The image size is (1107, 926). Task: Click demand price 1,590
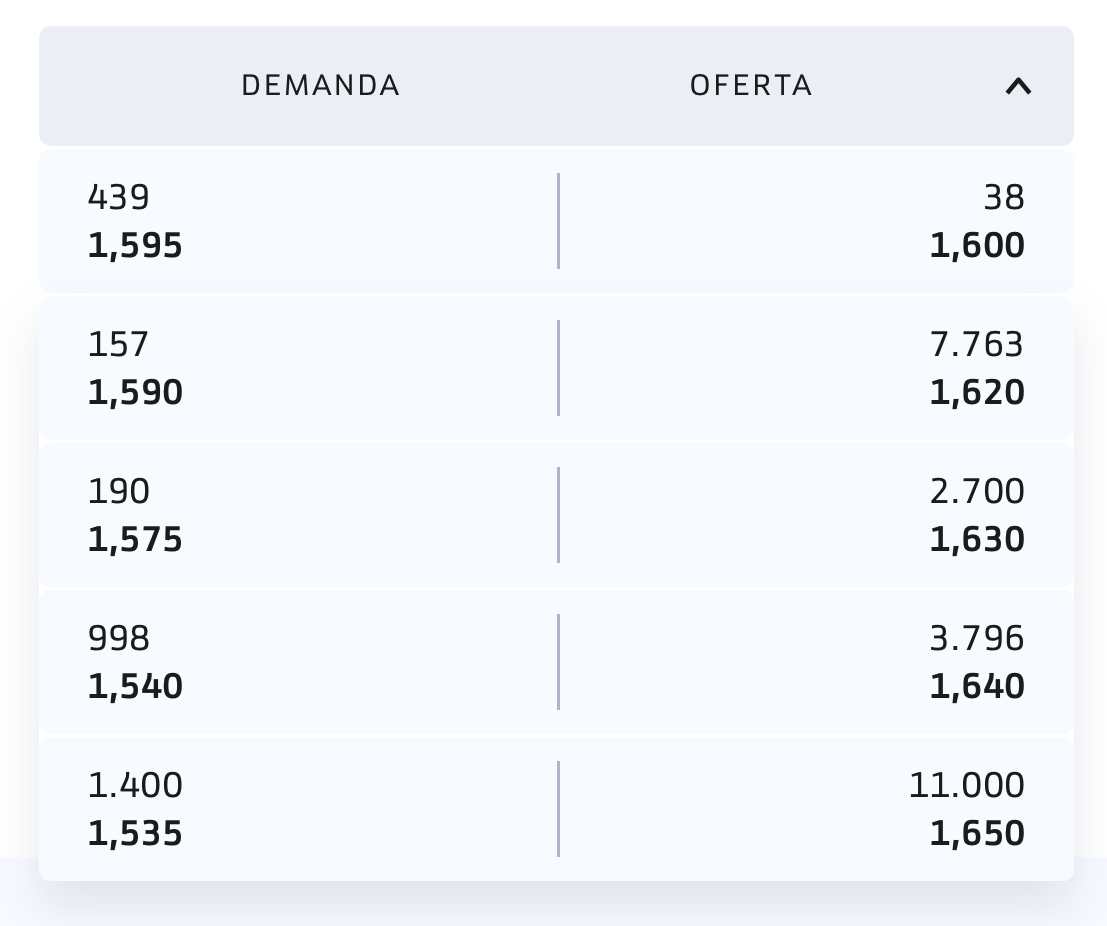click(135, 393)
